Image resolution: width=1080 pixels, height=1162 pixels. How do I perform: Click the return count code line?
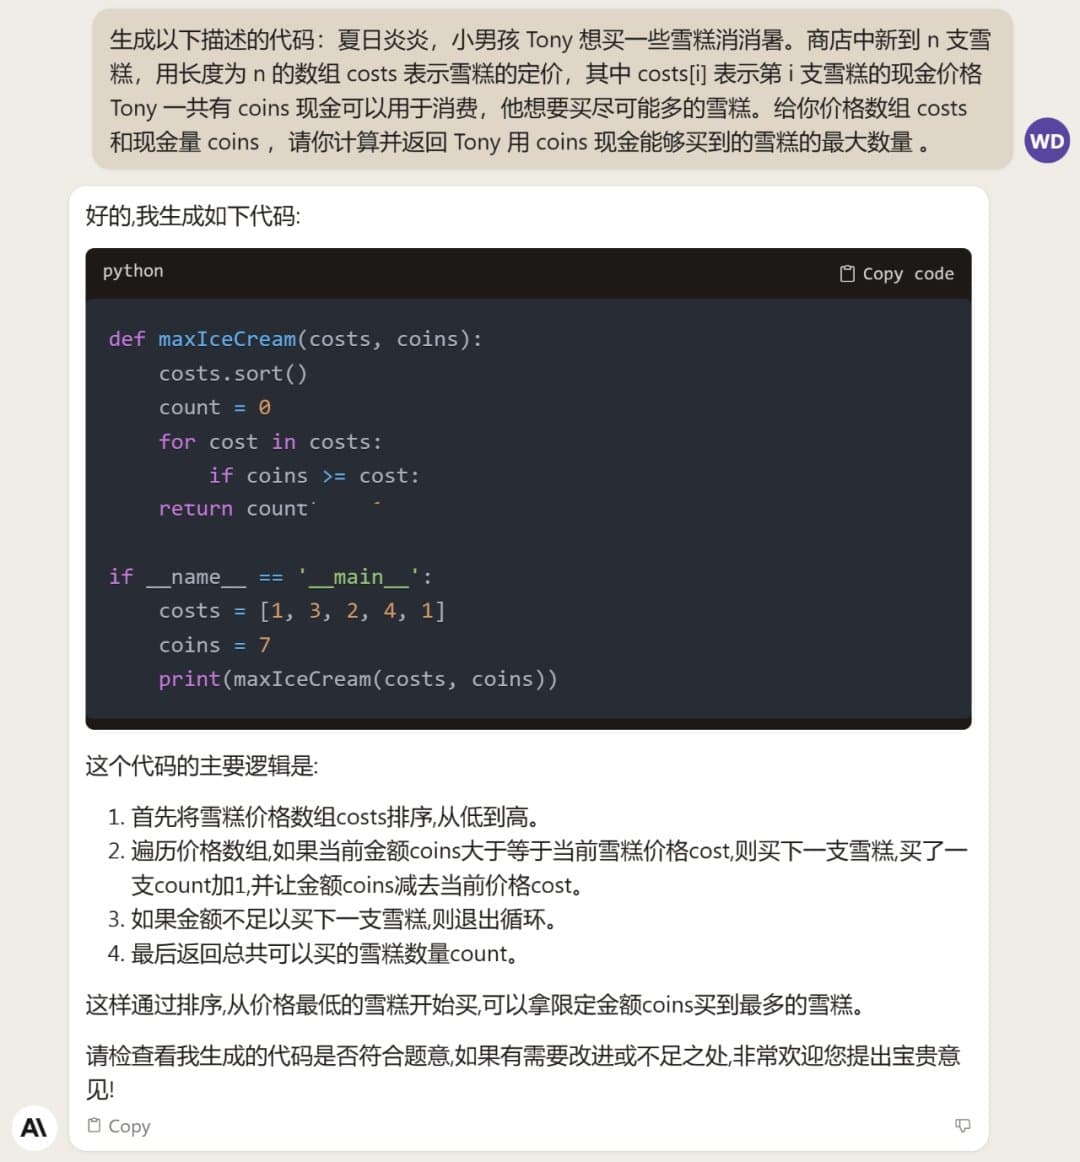(233, 508)
